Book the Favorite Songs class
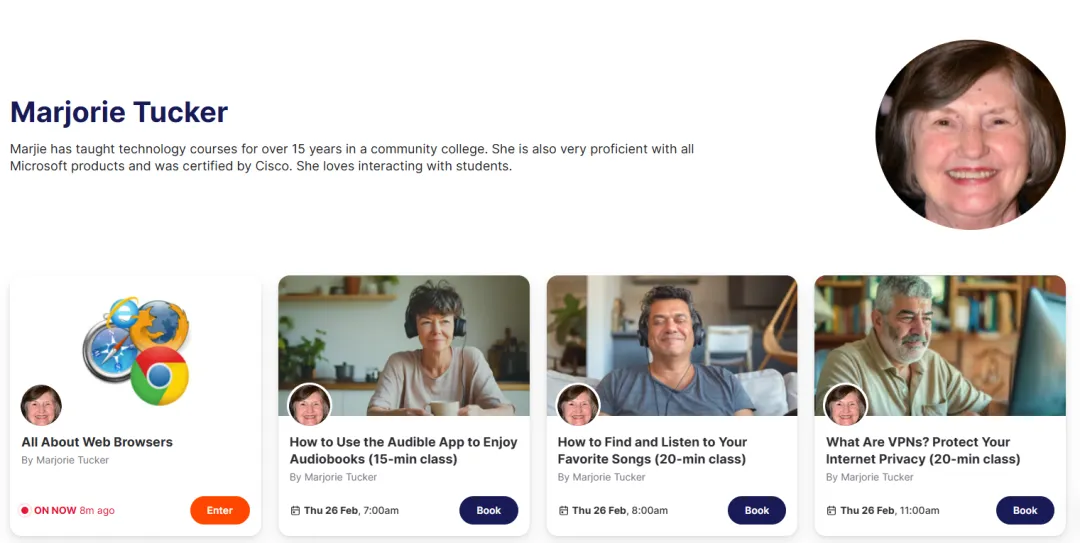 coord(757,510)
